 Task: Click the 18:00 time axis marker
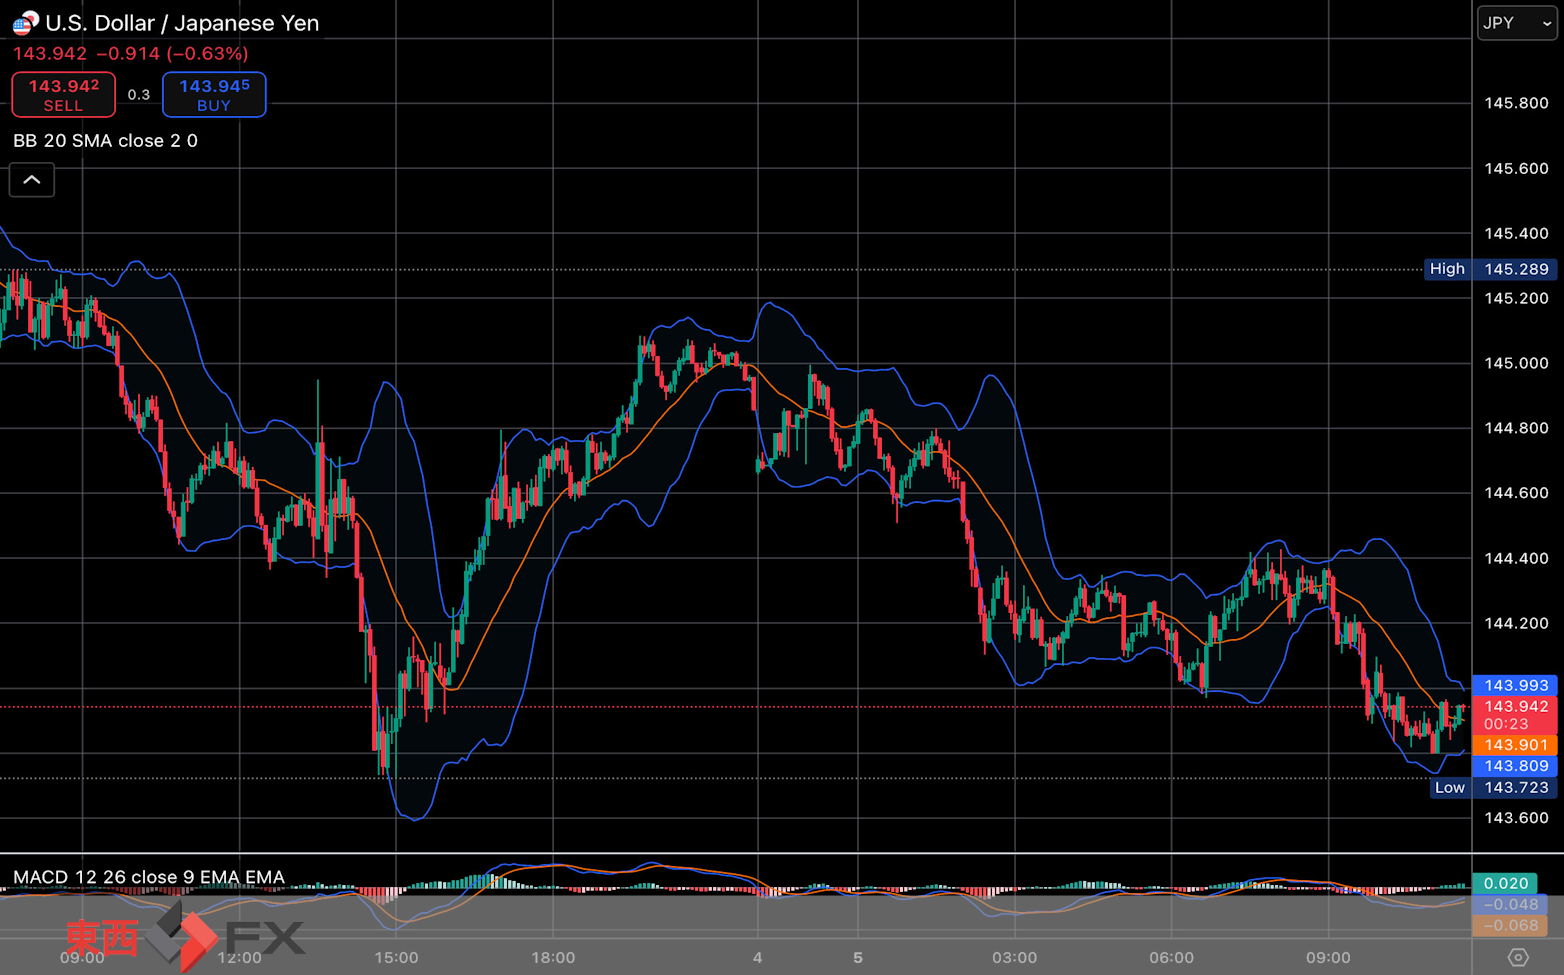[x=553, y=957]
